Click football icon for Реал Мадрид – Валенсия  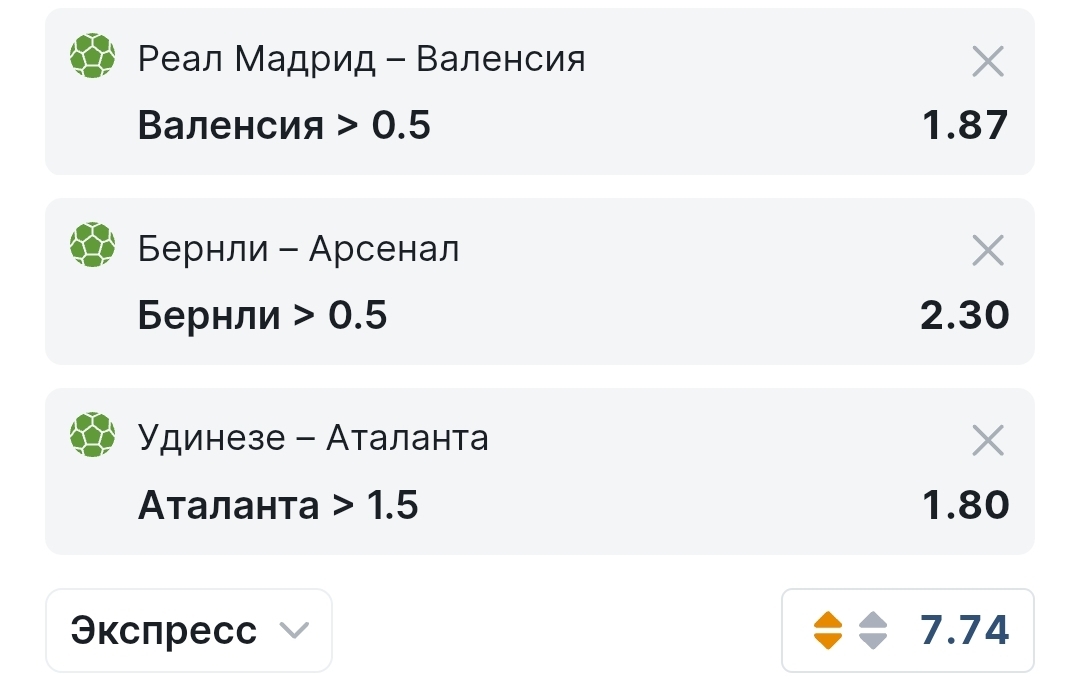pos(93,57)
